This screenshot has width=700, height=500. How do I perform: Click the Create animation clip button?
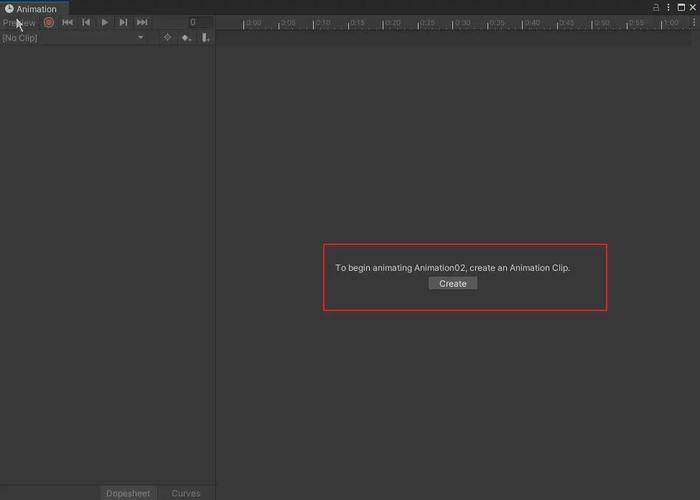tap(453, 283)
